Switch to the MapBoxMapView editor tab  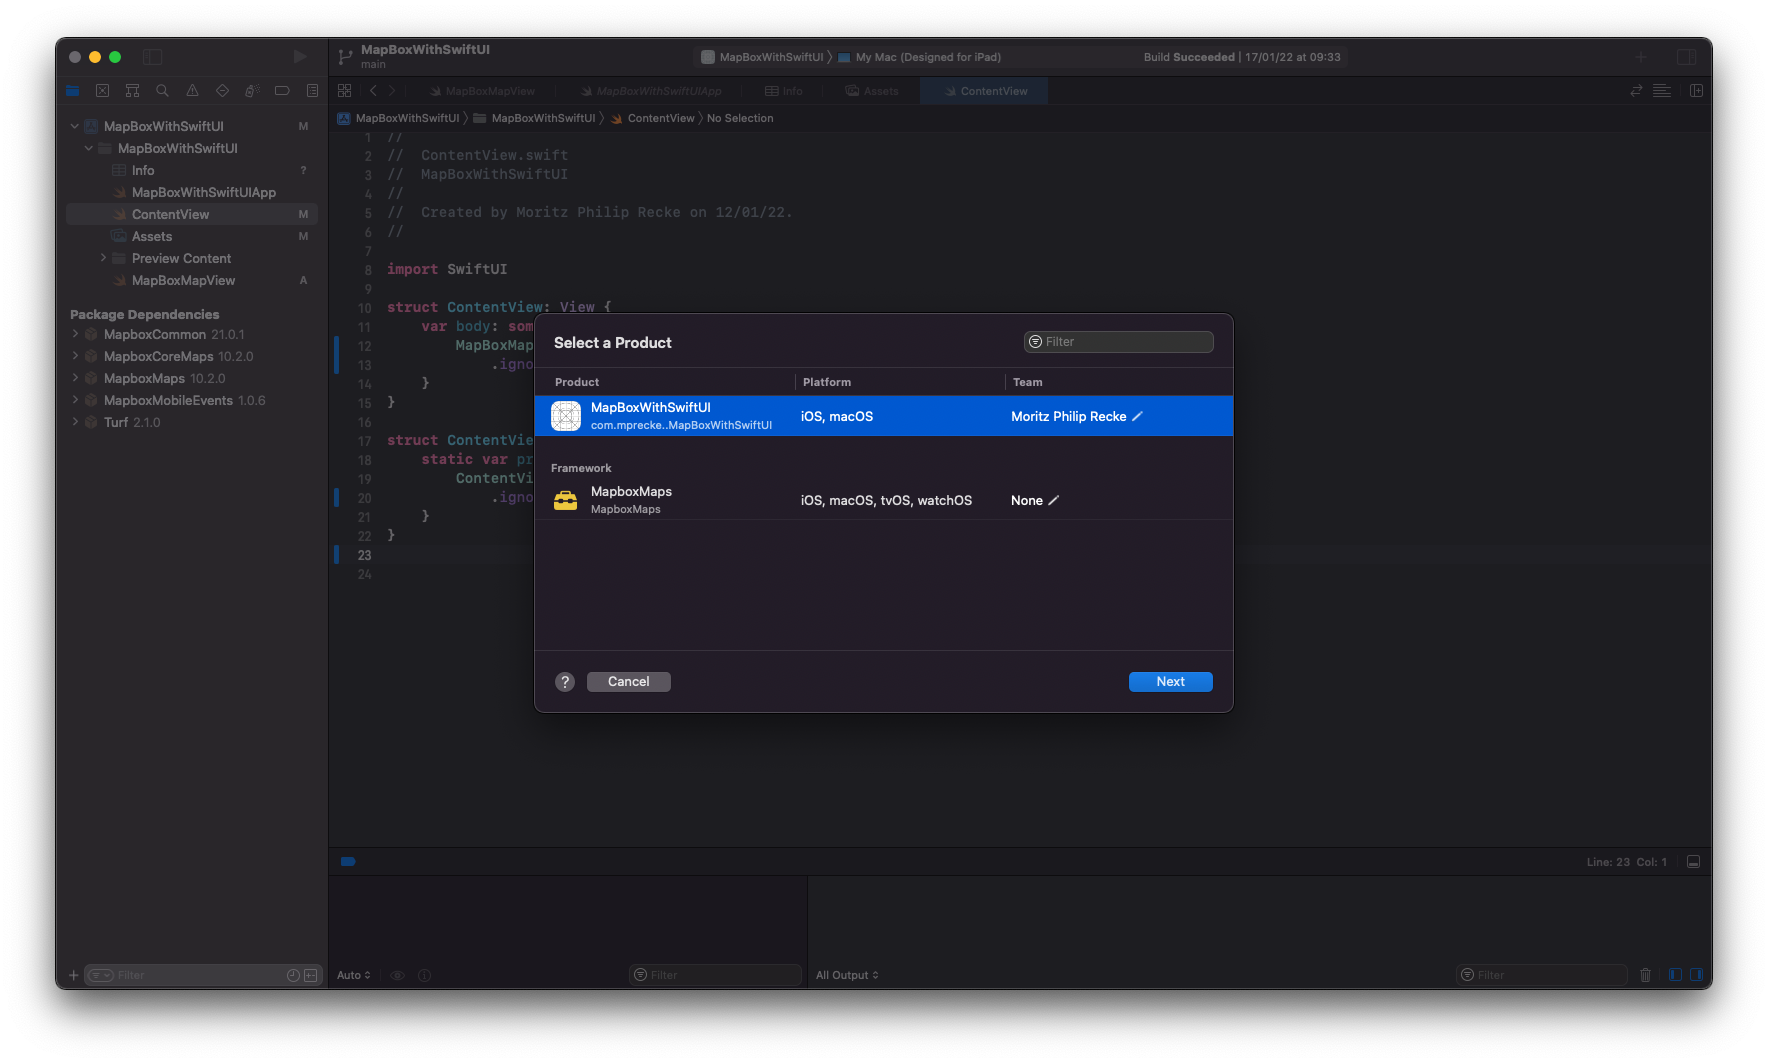coord(482,91)
